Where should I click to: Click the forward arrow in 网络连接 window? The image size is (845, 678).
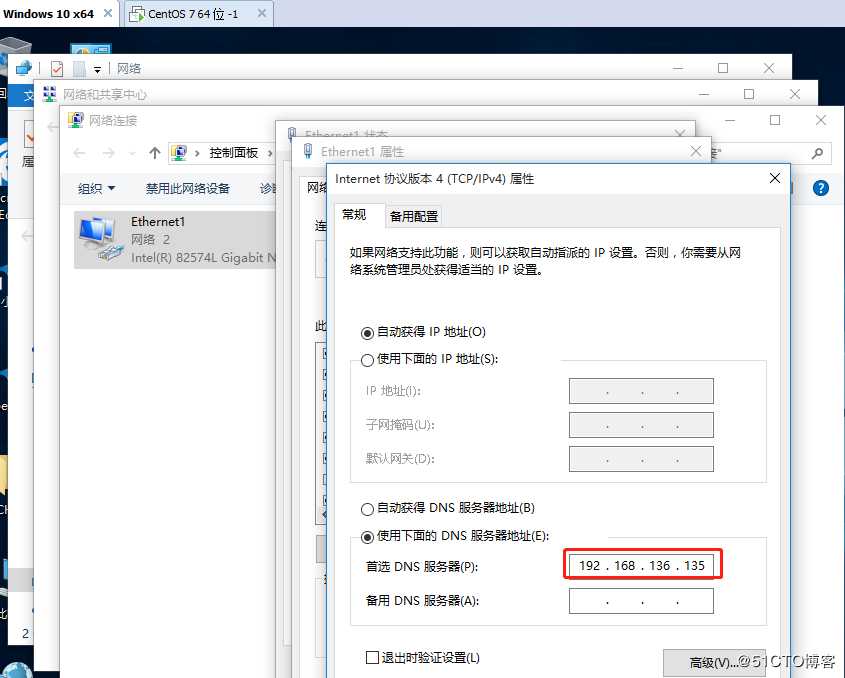coord(108,153)
